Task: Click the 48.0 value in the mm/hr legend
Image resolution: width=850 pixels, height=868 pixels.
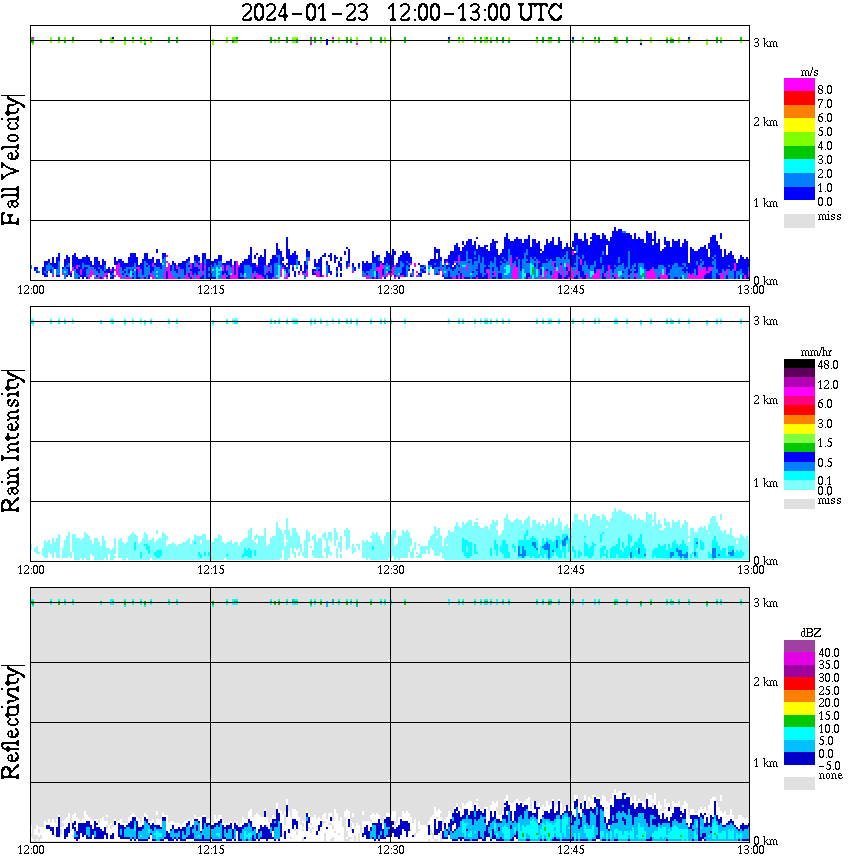Action: (828, 365)
